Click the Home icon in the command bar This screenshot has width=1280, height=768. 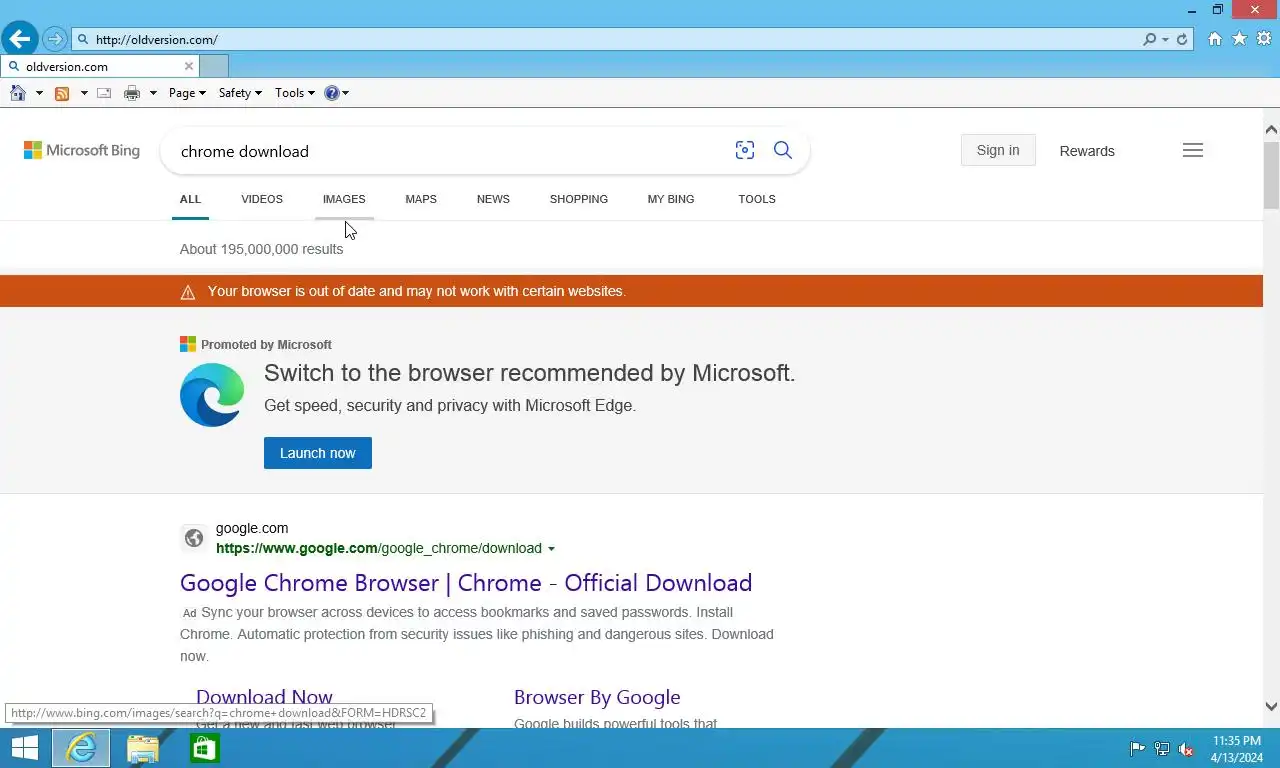pyautogui.click(x=18, y=93)
